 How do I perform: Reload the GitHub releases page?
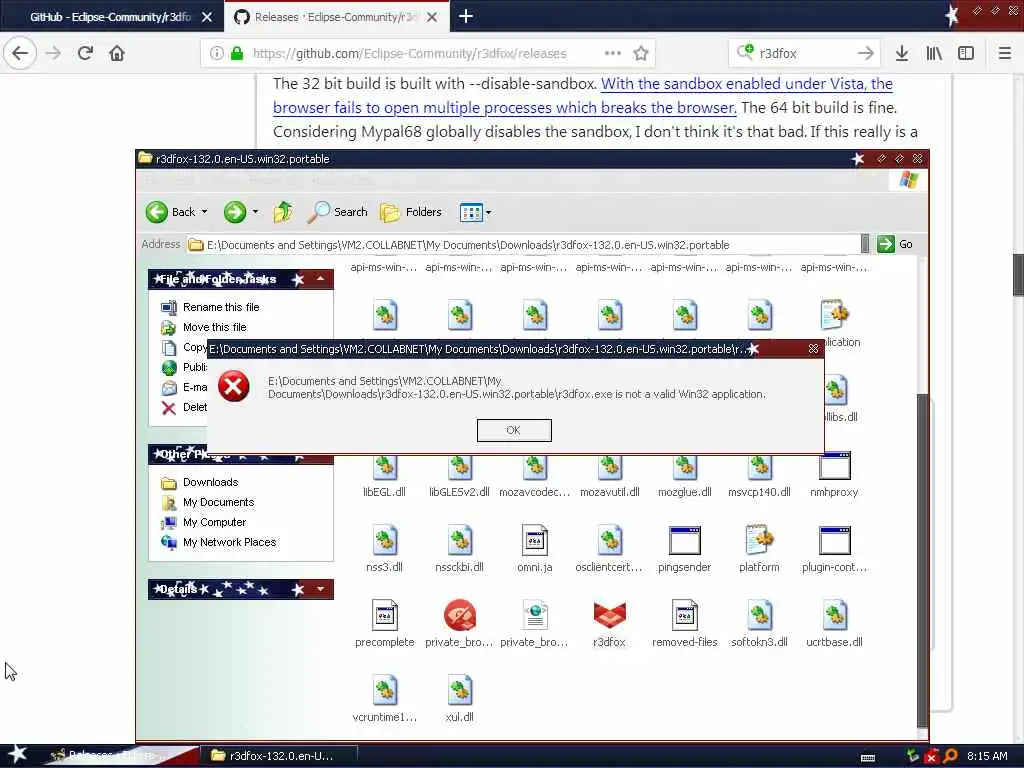pos(86,53)
